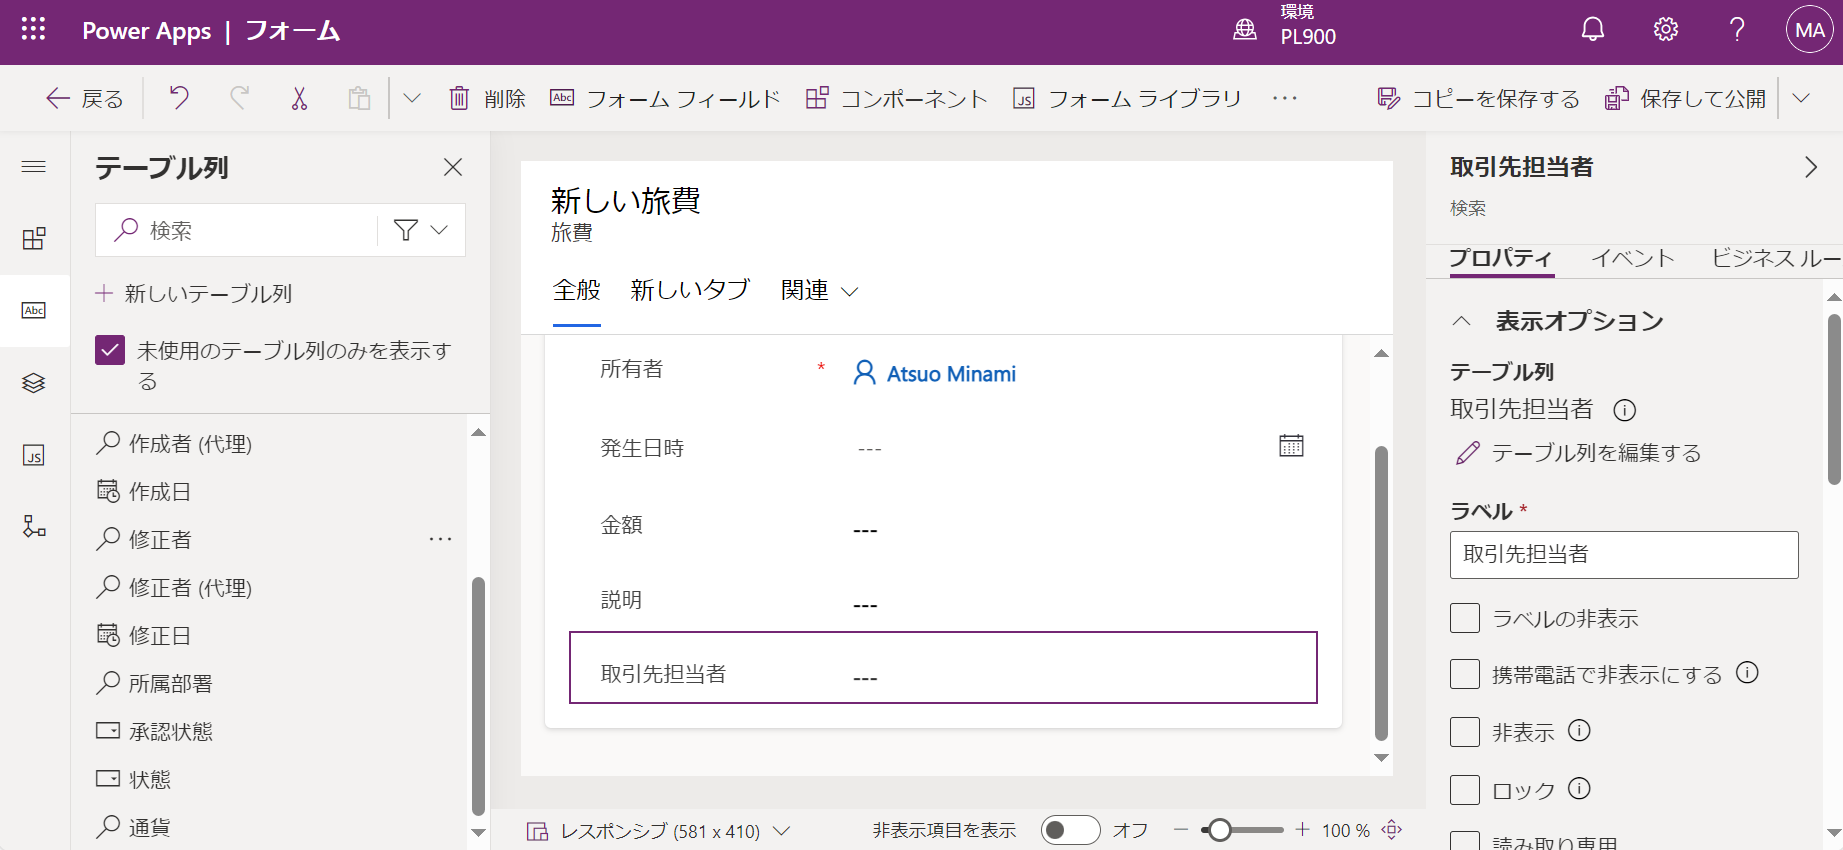Open notifications bell
Screen dimensions: 1843x850
(1593, 30)
